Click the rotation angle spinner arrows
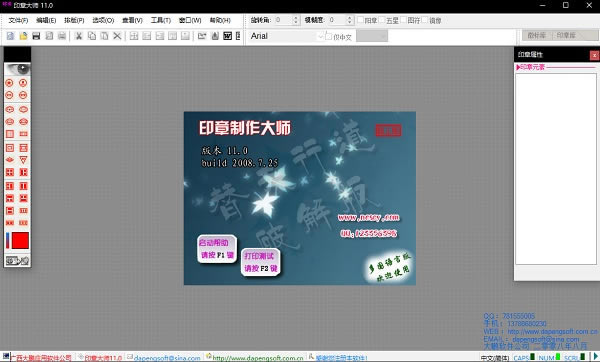 tap(295, 20)
